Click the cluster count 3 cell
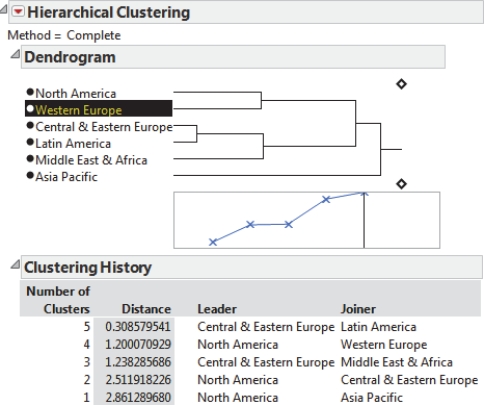484x405 pixels. [87, 362]
